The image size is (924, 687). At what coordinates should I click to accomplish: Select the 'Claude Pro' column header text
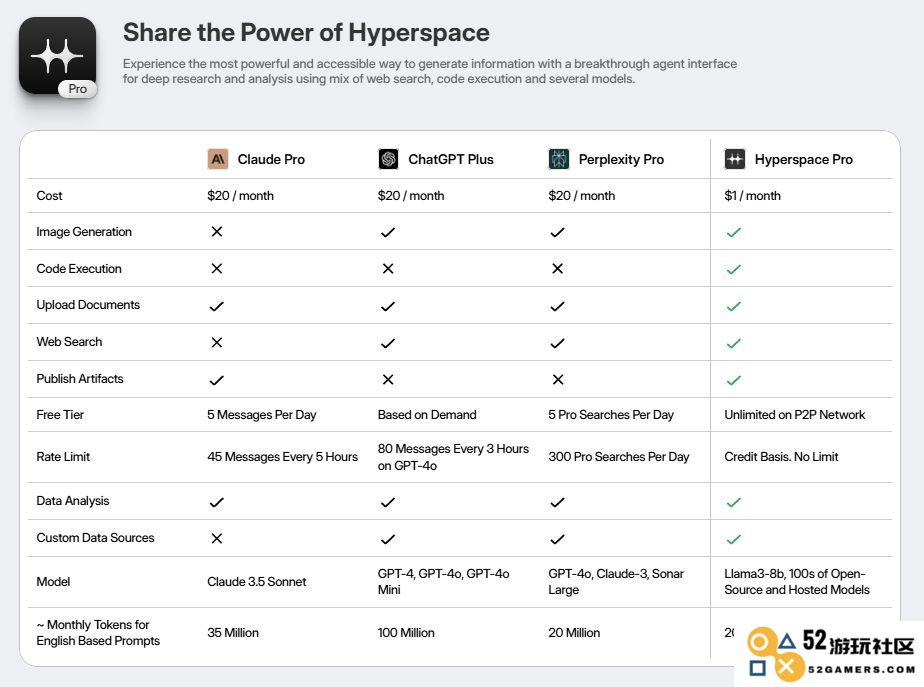pyautogui.click(x=271, y=159)
